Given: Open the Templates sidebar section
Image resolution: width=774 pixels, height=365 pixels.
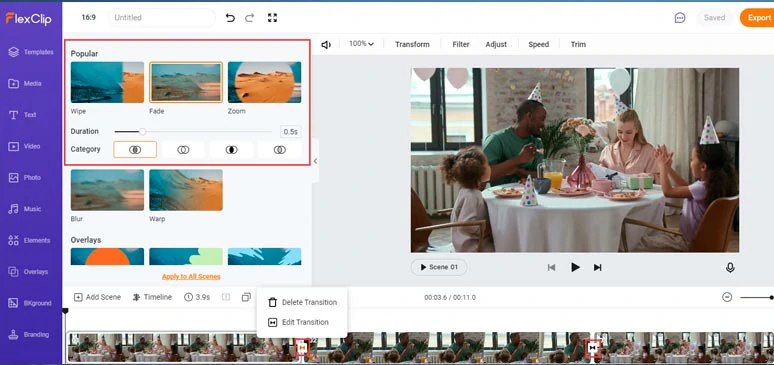Looking at the screenshot, I should tap(31, 52).
